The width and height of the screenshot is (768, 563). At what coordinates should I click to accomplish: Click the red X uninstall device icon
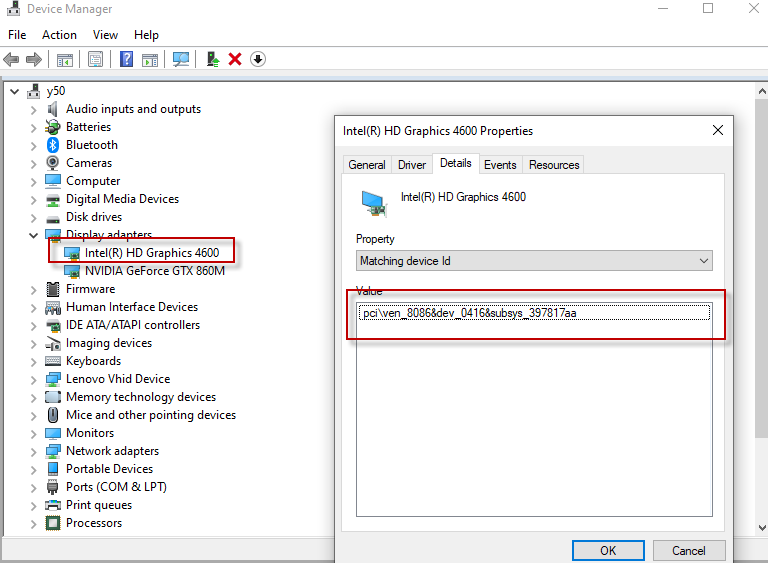(235, 60)
